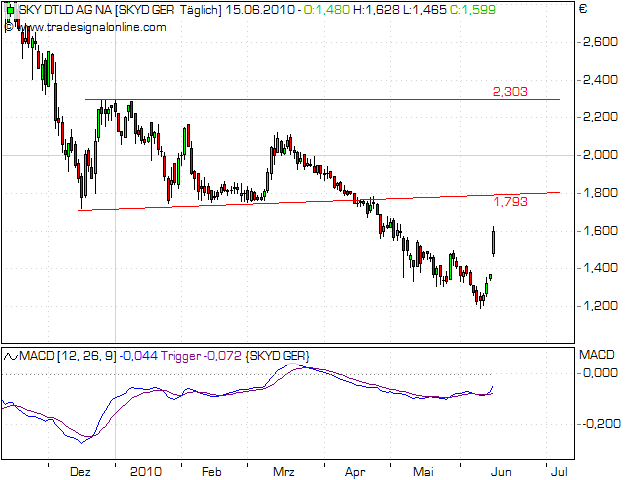Image resolution: width=640 pixels, height=480 pixels.
Task: Click the Jun month label
Action: (501, 472)
